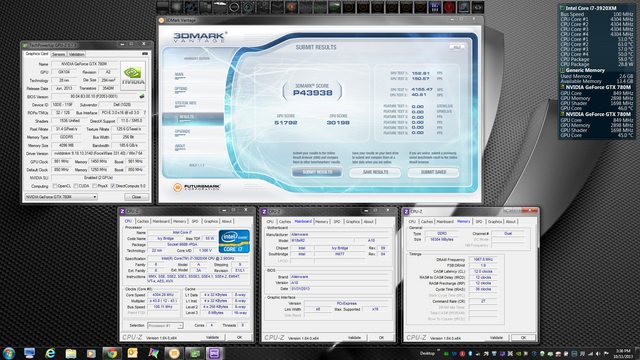Screen dimensions: 640x360
Task: Open the Caches tab in the first CPU-Z window
Action: [143, 221]
